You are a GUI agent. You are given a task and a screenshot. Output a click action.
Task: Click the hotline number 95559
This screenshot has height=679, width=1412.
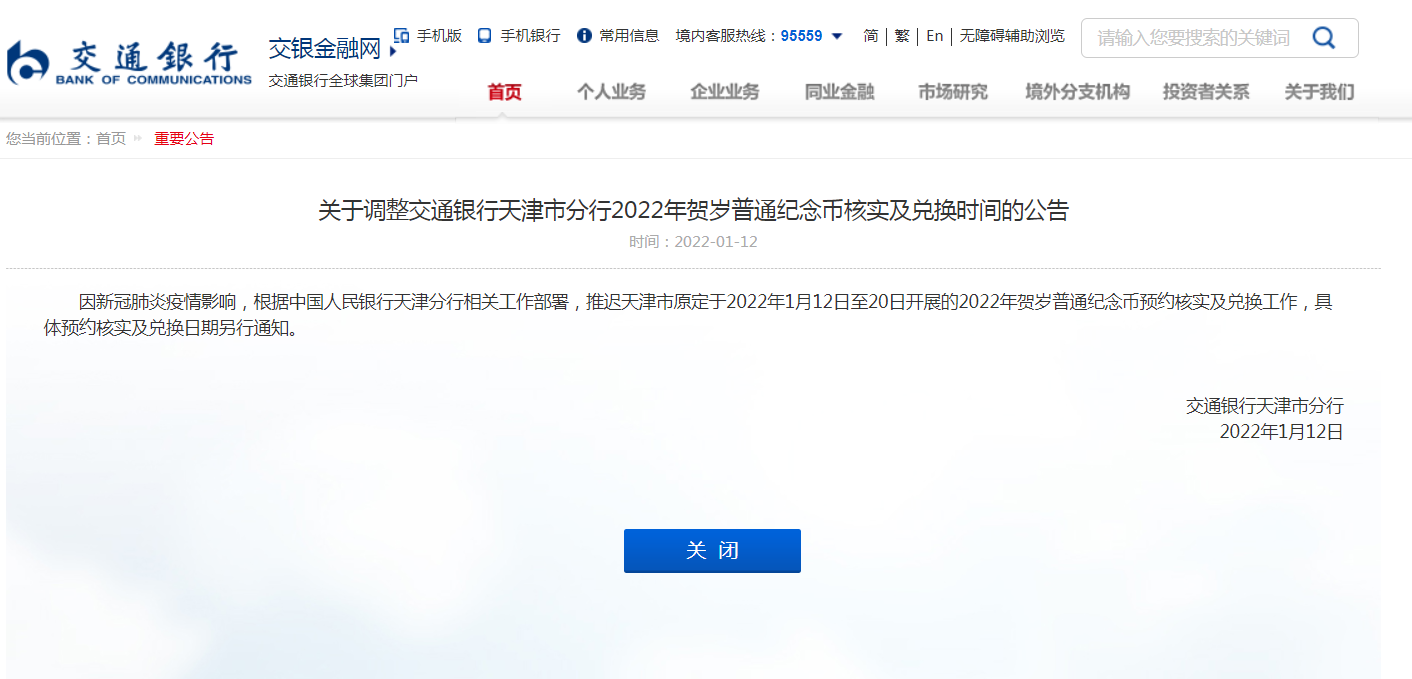coord(802,36)
